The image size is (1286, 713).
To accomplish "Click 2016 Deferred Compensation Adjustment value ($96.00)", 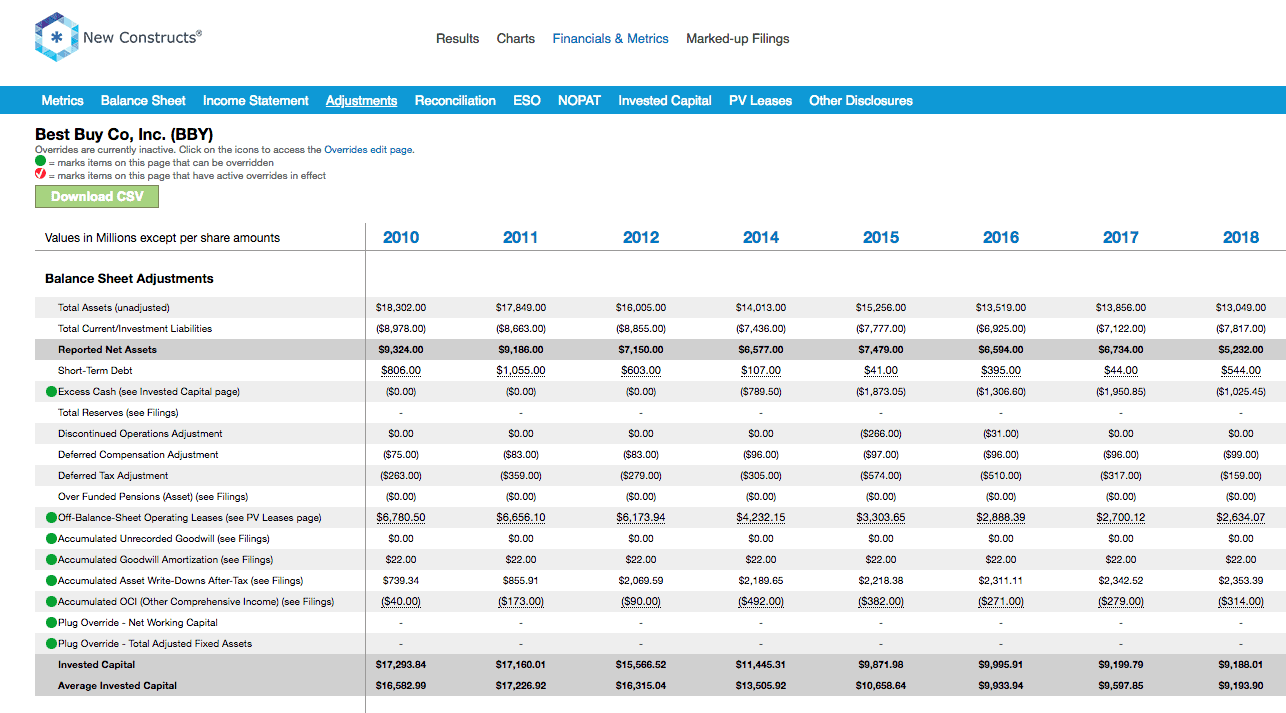I will (1001, 455).
